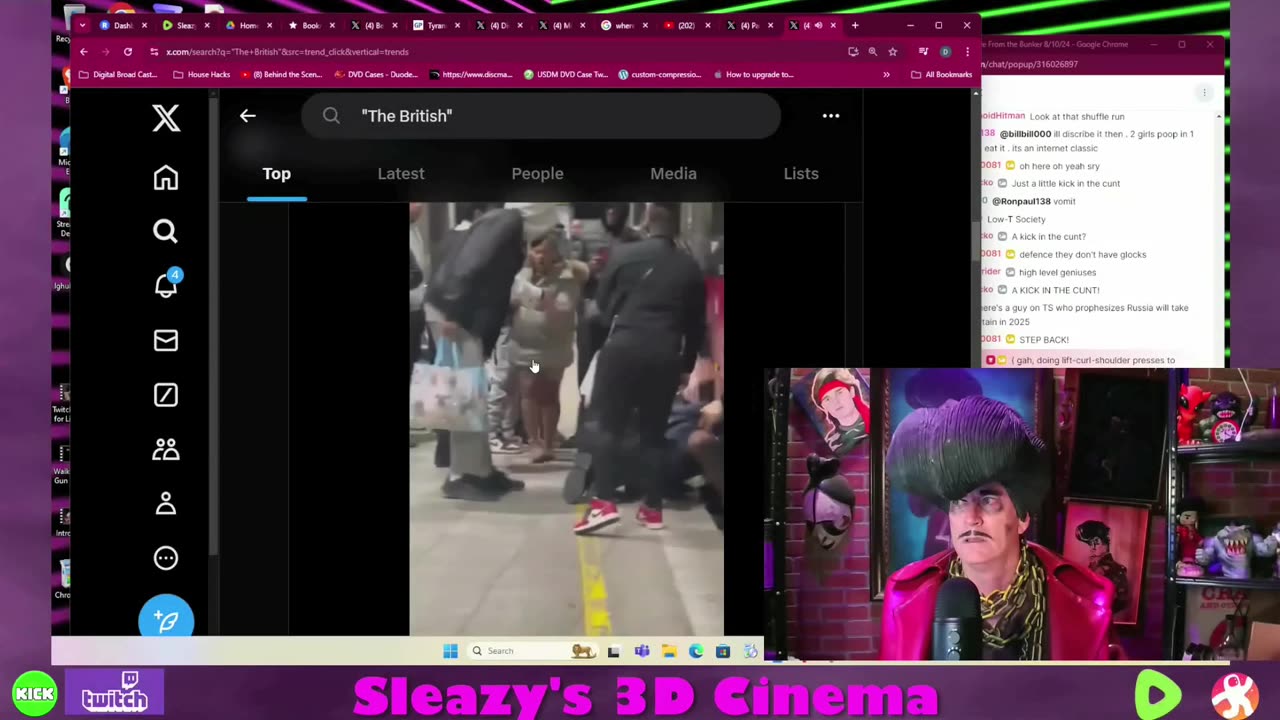Open a new Chrome tab with plus button
Viewport: 1280px width, 720px height.
click(855, 25)
